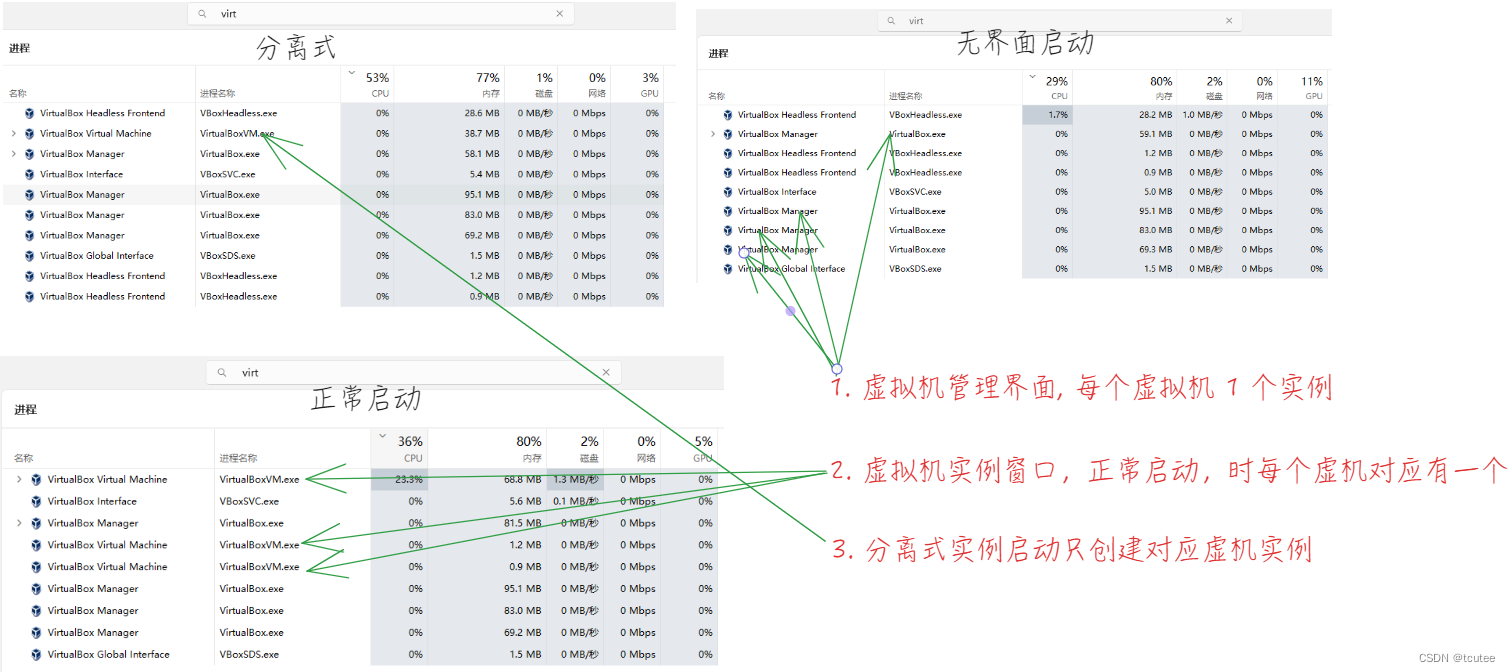Click VirtualBox Manager 81.5 MB row icon

click(x=37, y=524)
